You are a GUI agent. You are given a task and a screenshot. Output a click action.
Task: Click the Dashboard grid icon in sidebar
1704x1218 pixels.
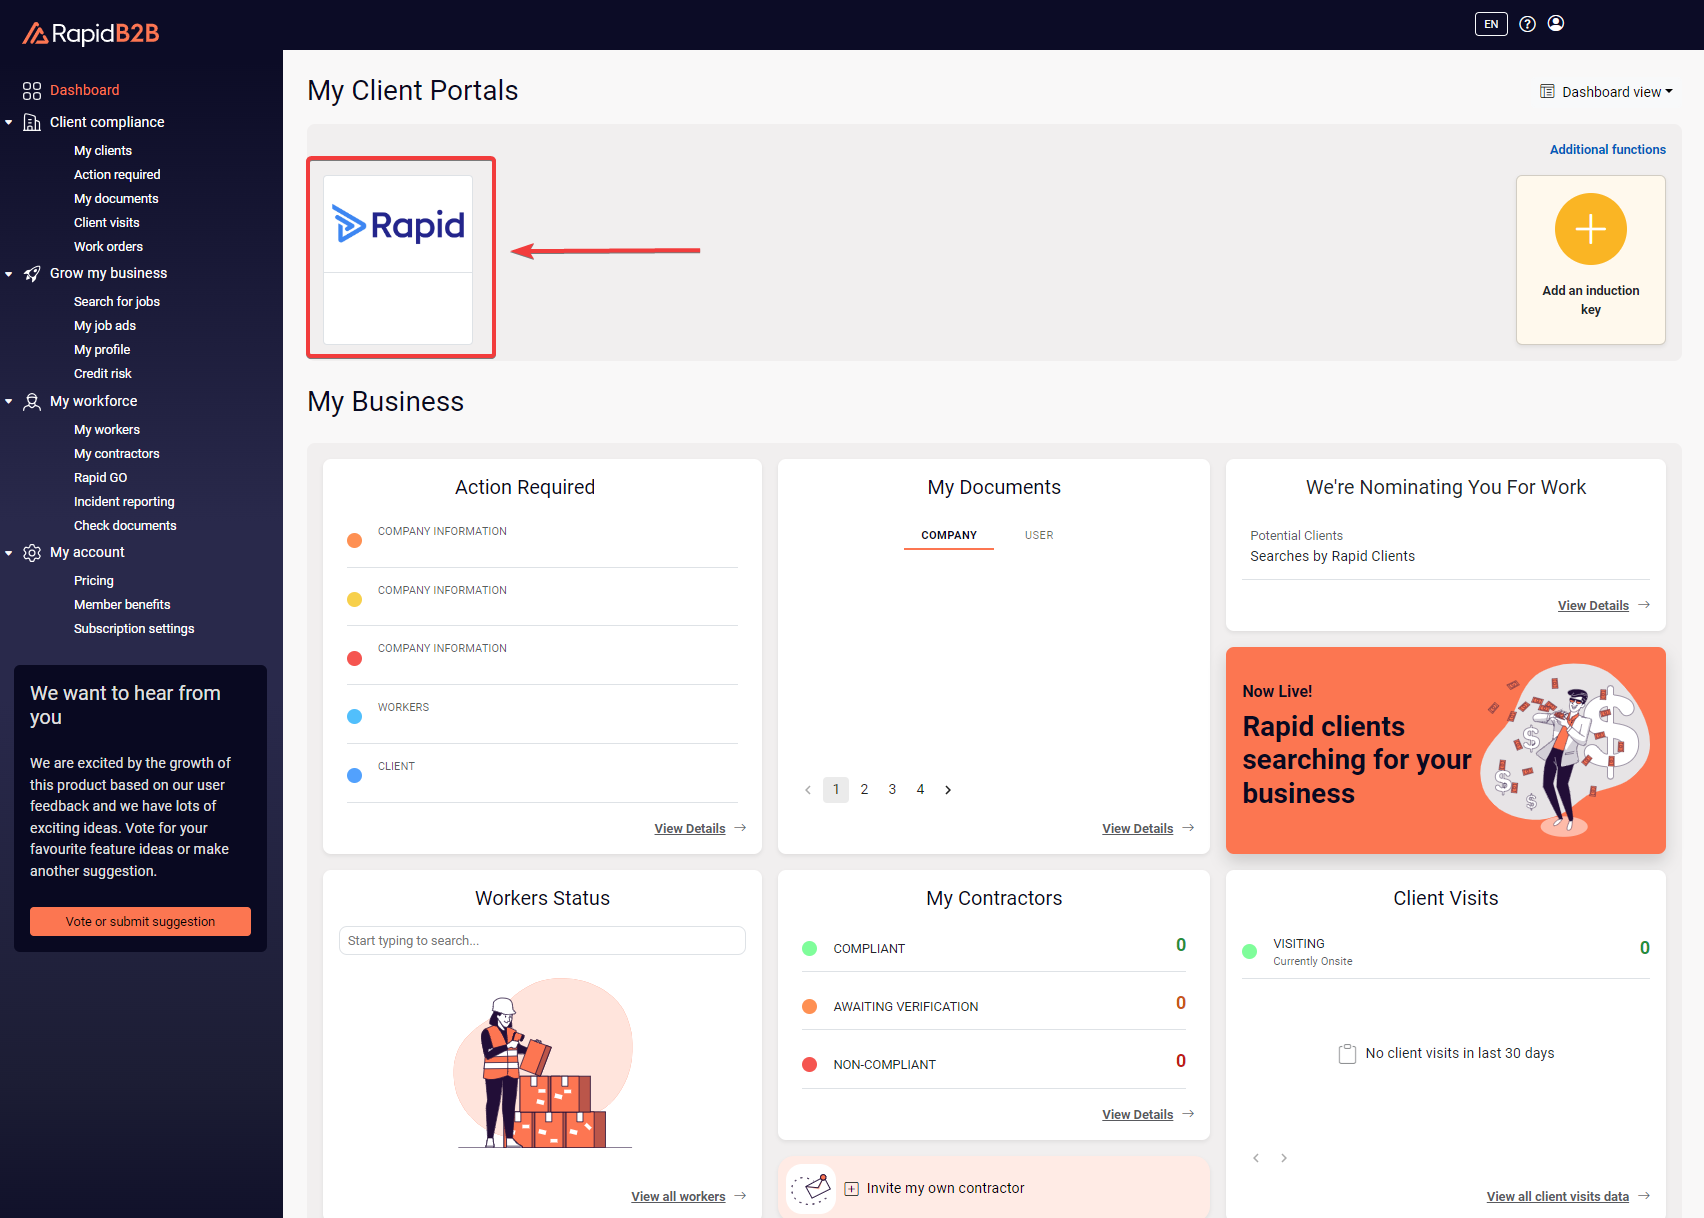[32, 91]
